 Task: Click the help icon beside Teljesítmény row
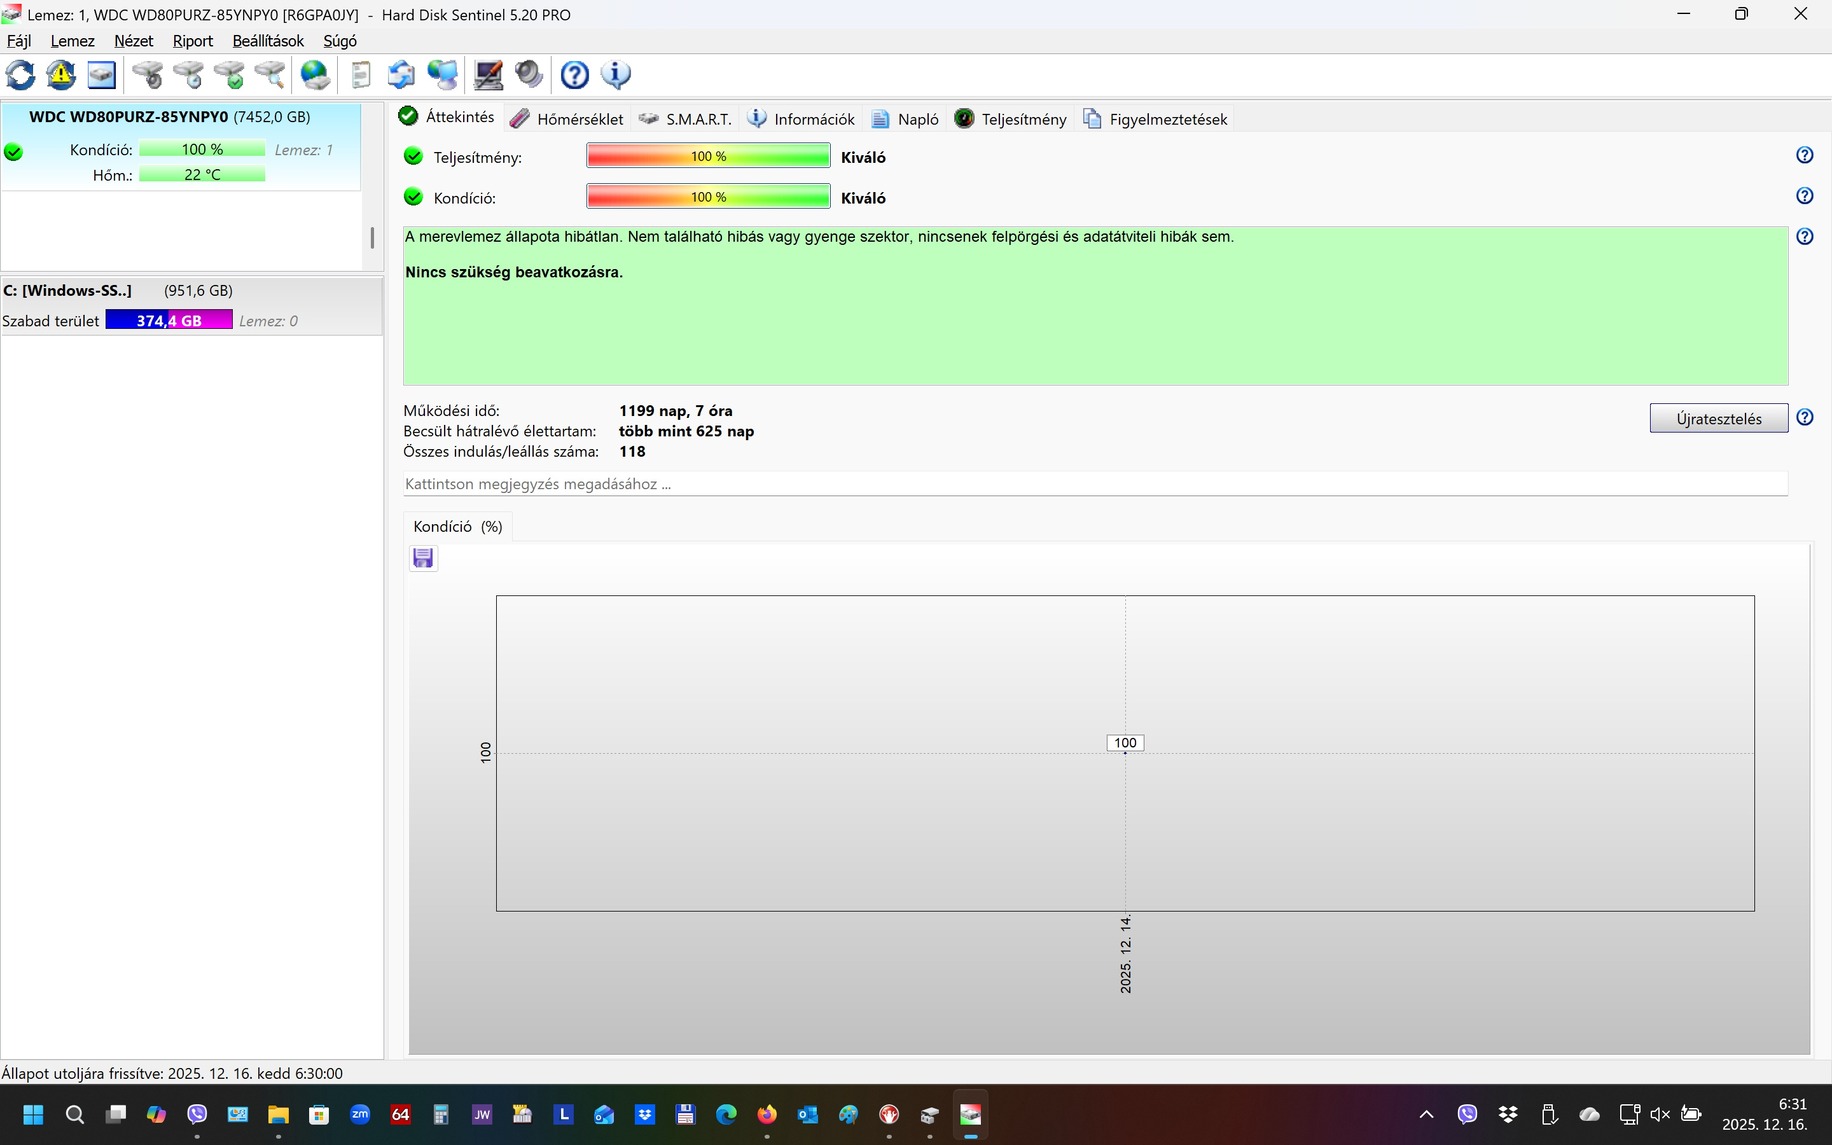click(x=1805, y=156)
